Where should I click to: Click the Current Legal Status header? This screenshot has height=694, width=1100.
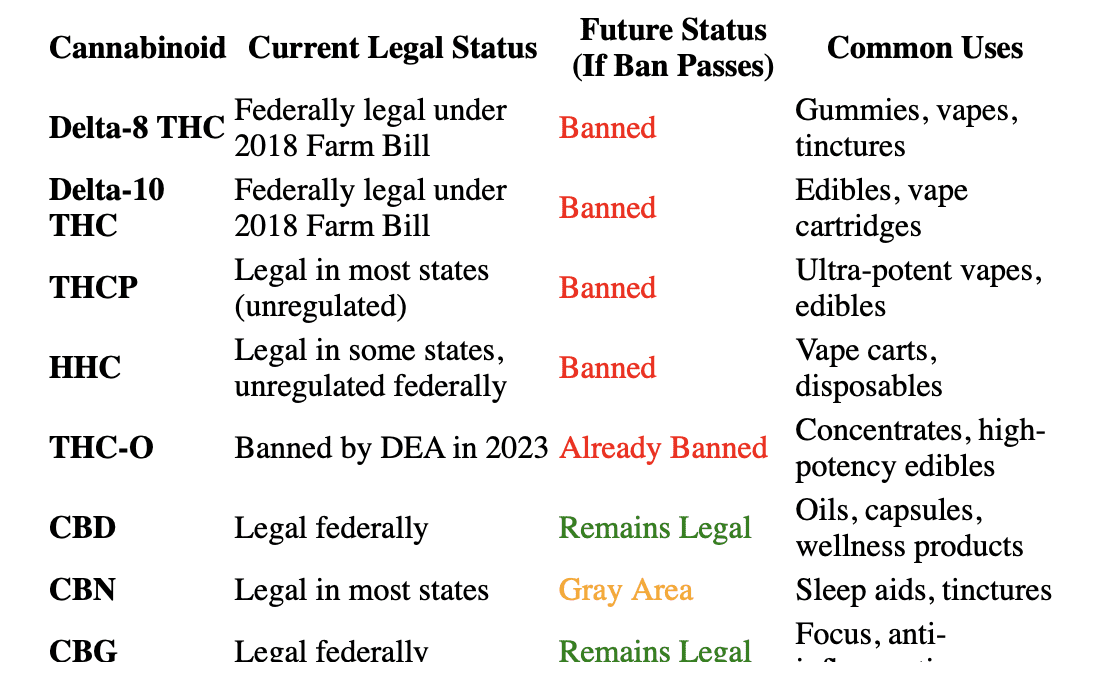pos(392,48)
